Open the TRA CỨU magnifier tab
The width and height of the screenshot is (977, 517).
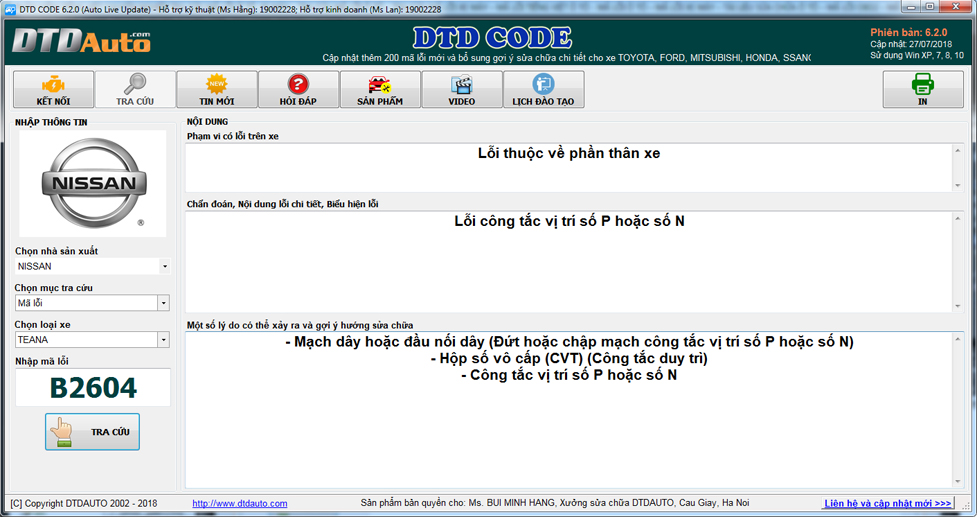[135, 90]
